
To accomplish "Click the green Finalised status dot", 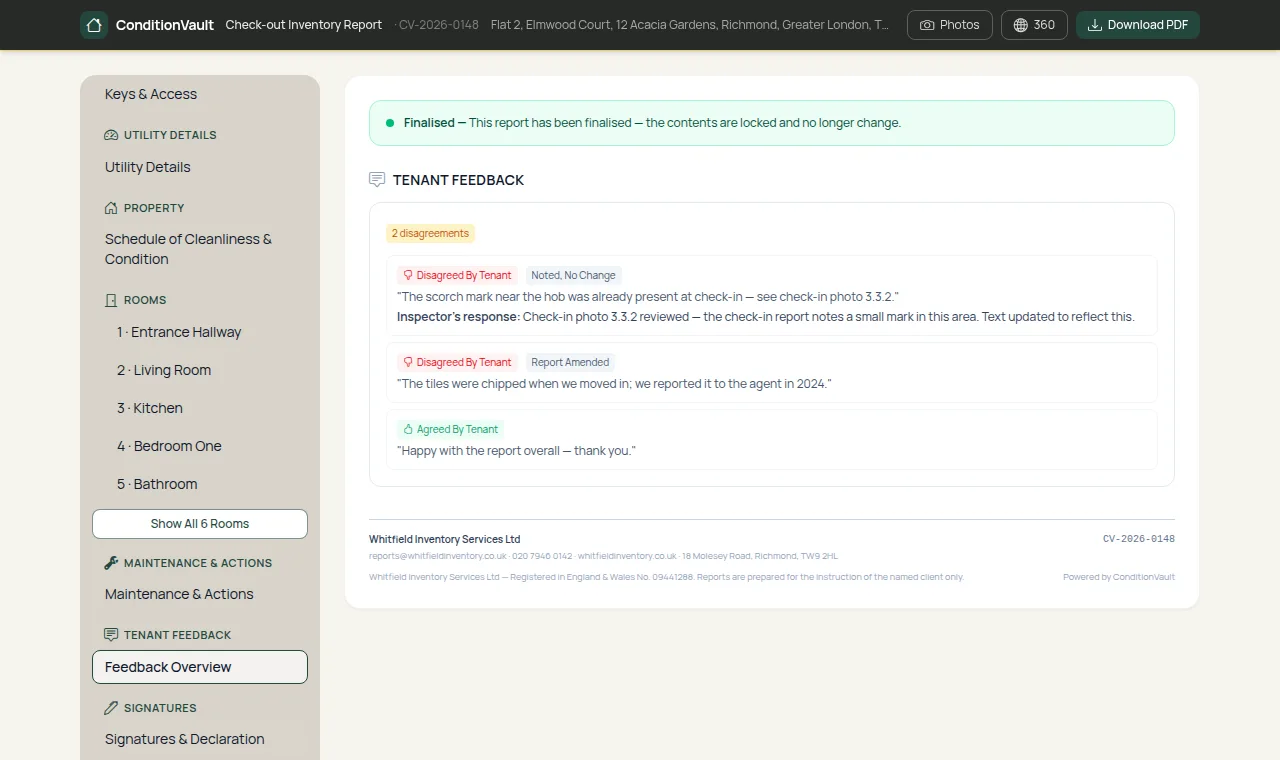I will click(390, 123).
